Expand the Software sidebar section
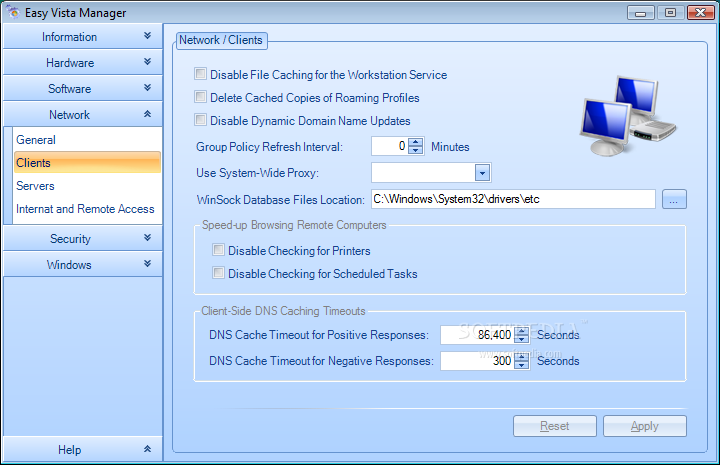Screen dimensions: 720x465 coord(83,88)
